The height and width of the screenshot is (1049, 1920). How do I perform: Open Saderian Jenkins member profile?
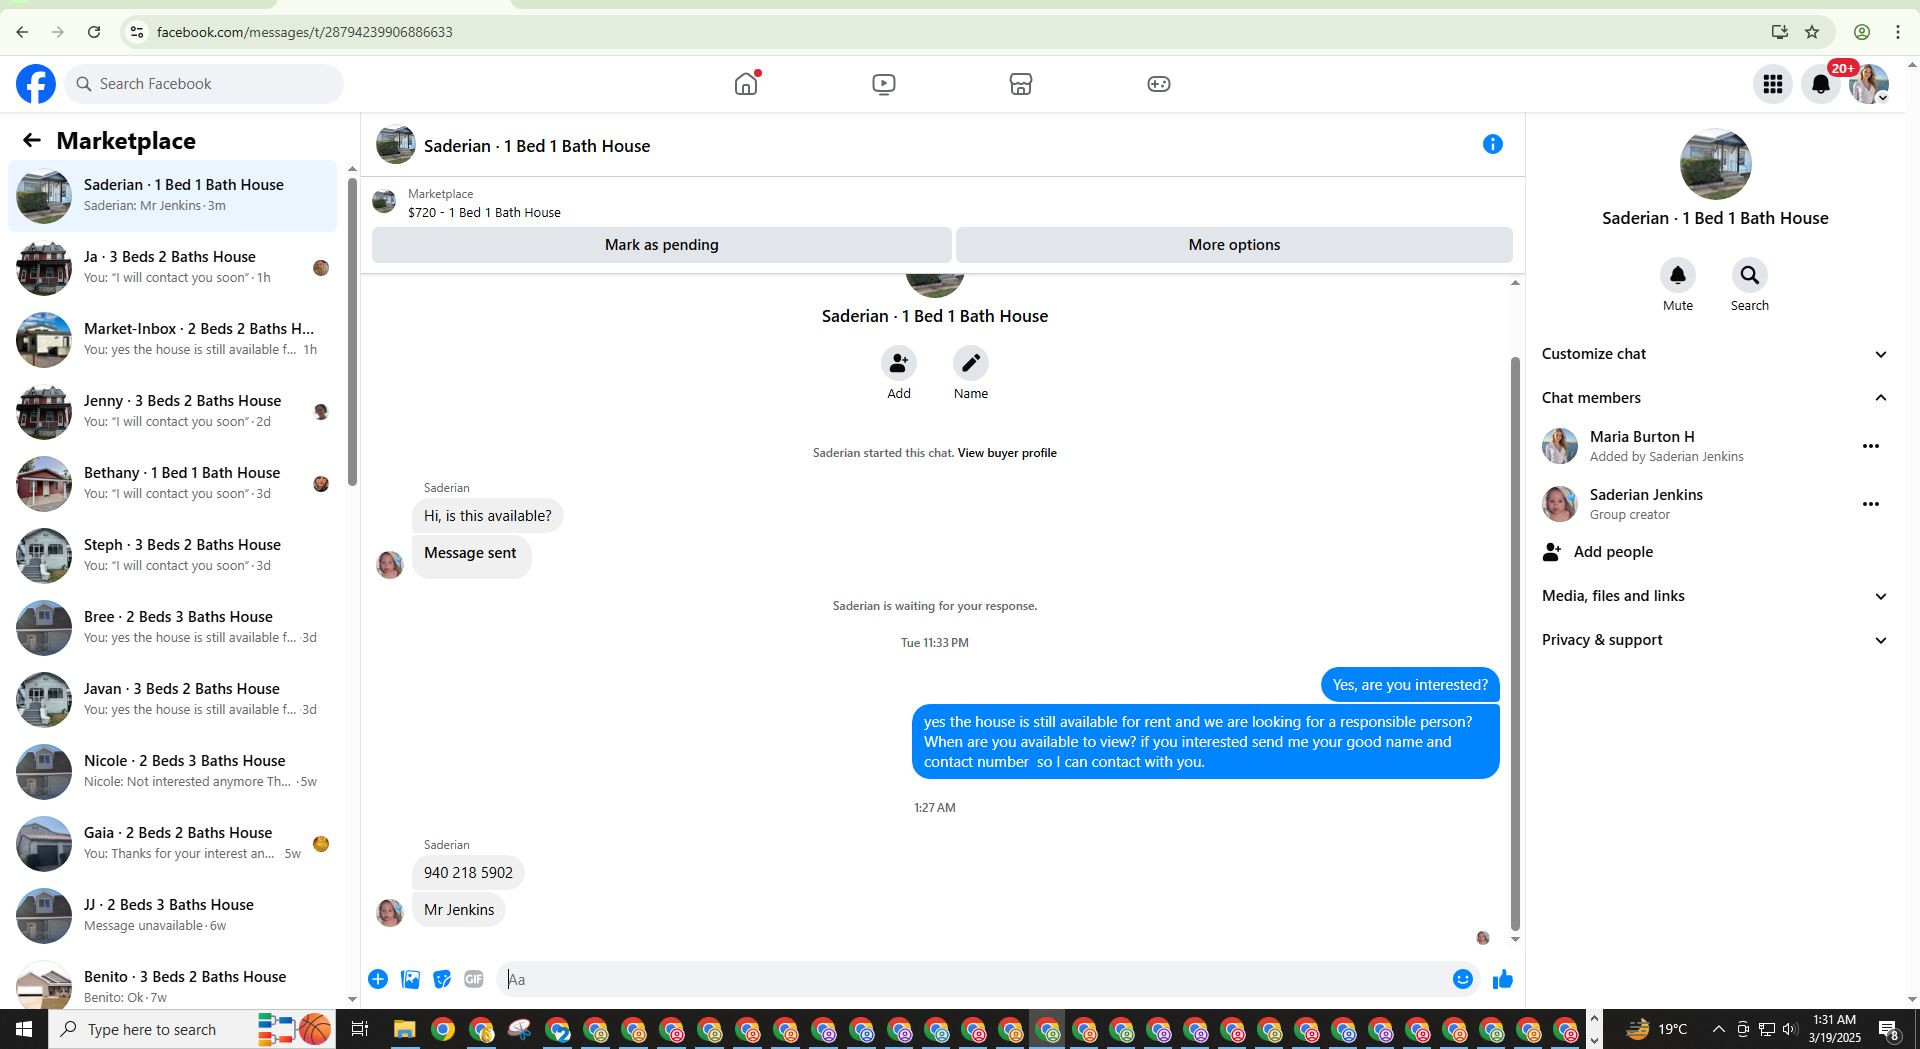pyautogui.click(x=1646, y=495)
